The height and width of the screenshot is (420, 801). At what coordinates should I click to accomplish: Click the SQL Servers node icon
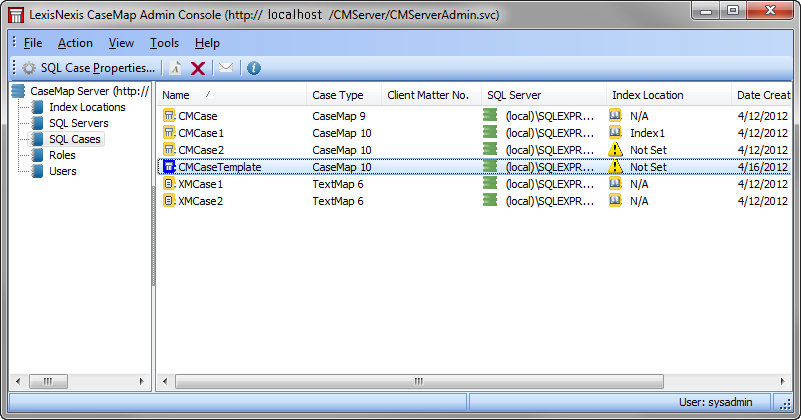click(x=37, y=123)
